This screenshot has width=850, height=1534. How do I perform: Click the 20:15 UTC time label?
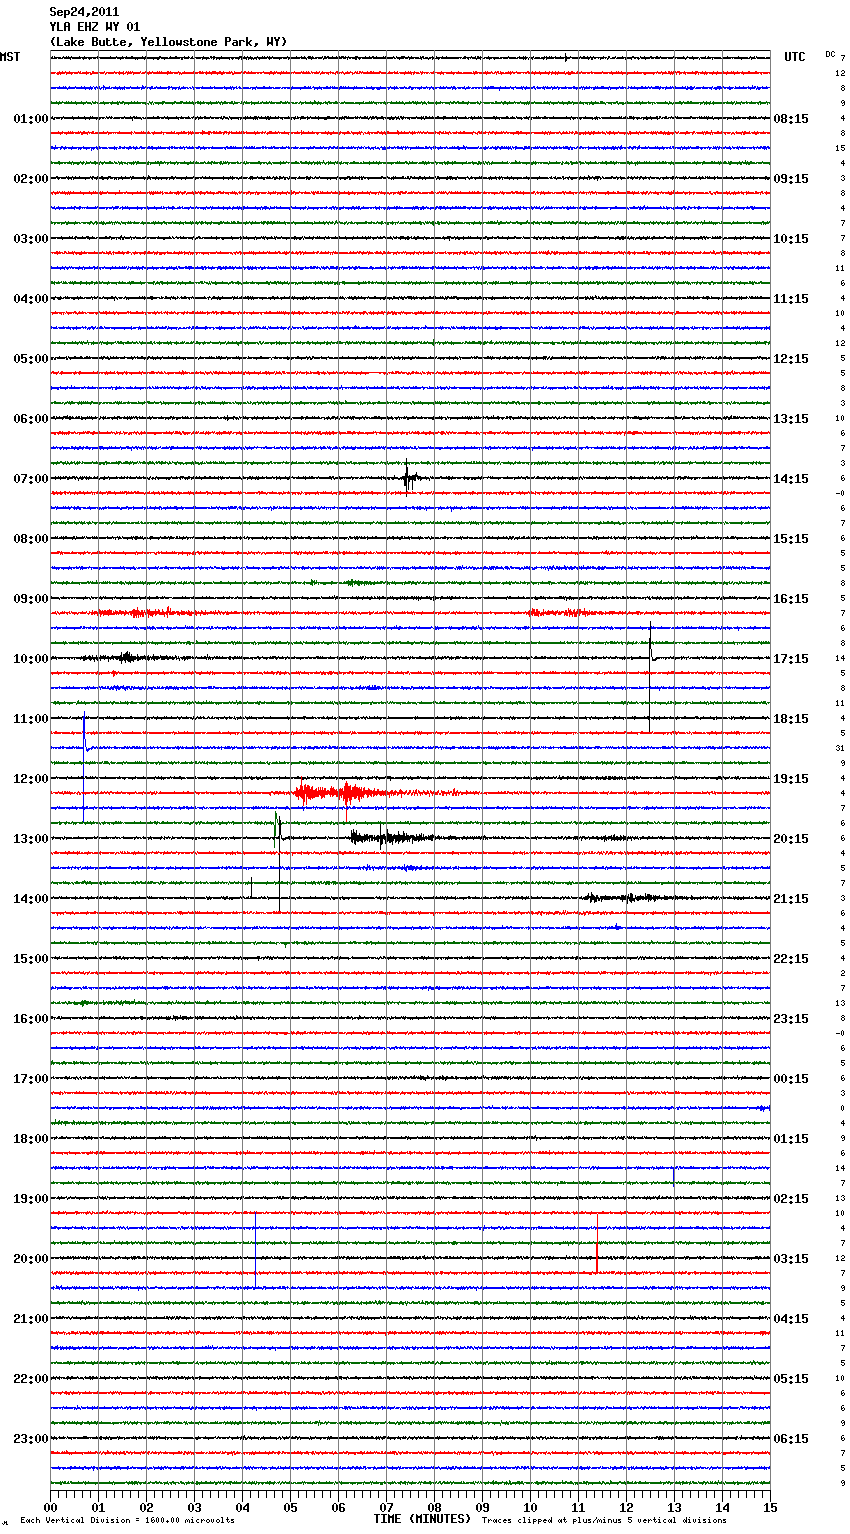[791, 839]
